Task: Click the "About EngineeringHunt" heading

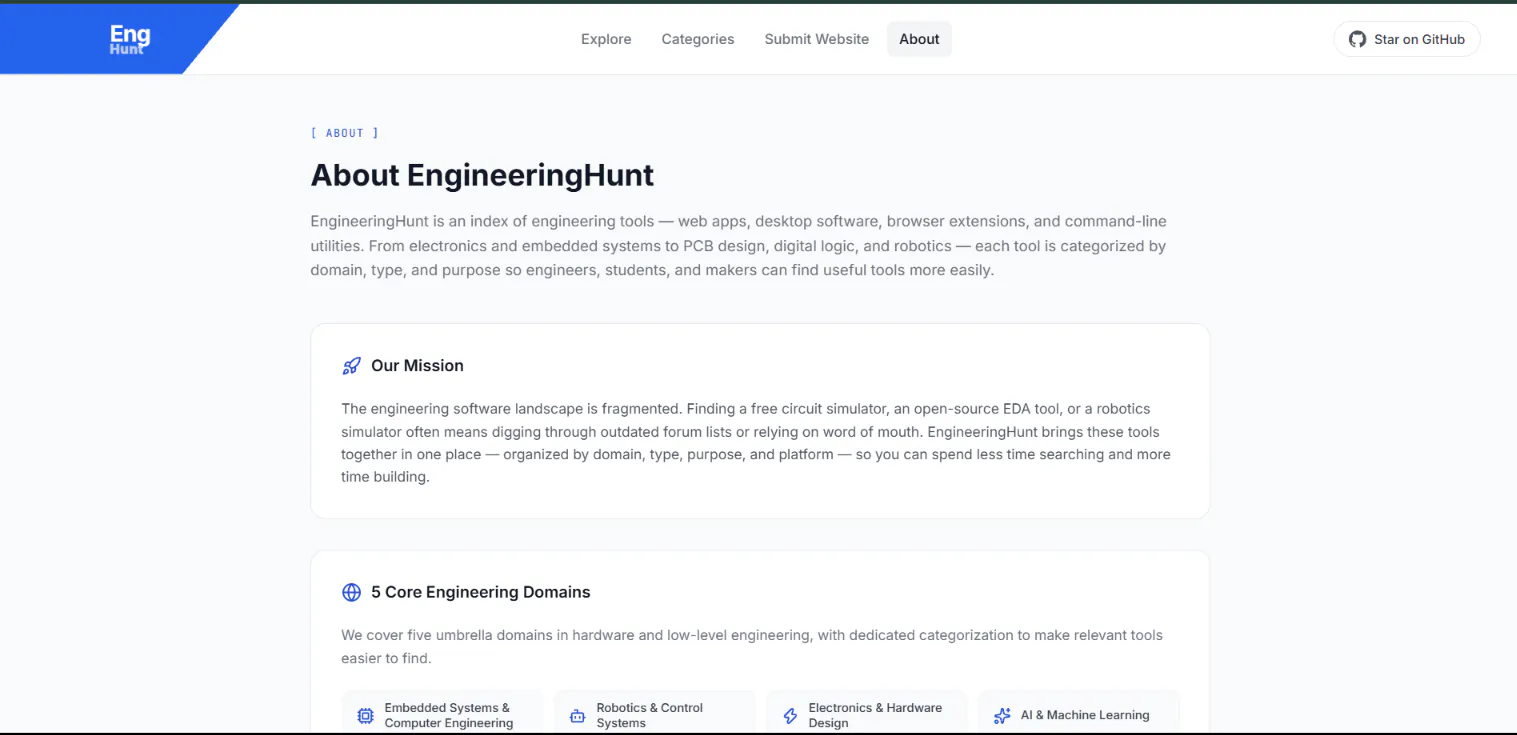Action: (482, 175)
